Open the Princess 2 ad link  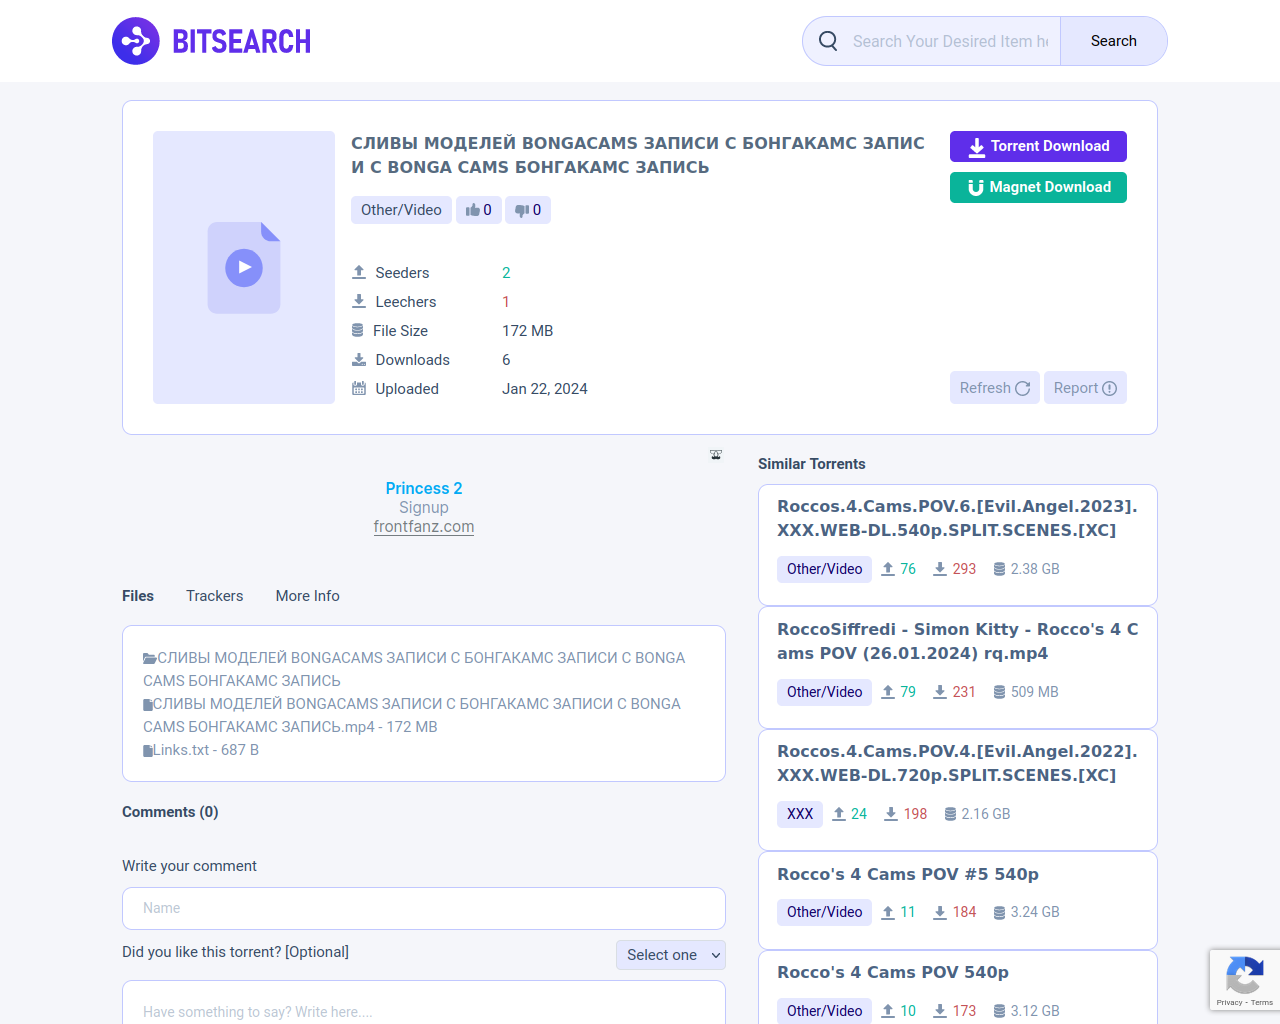tap(424, 488)
